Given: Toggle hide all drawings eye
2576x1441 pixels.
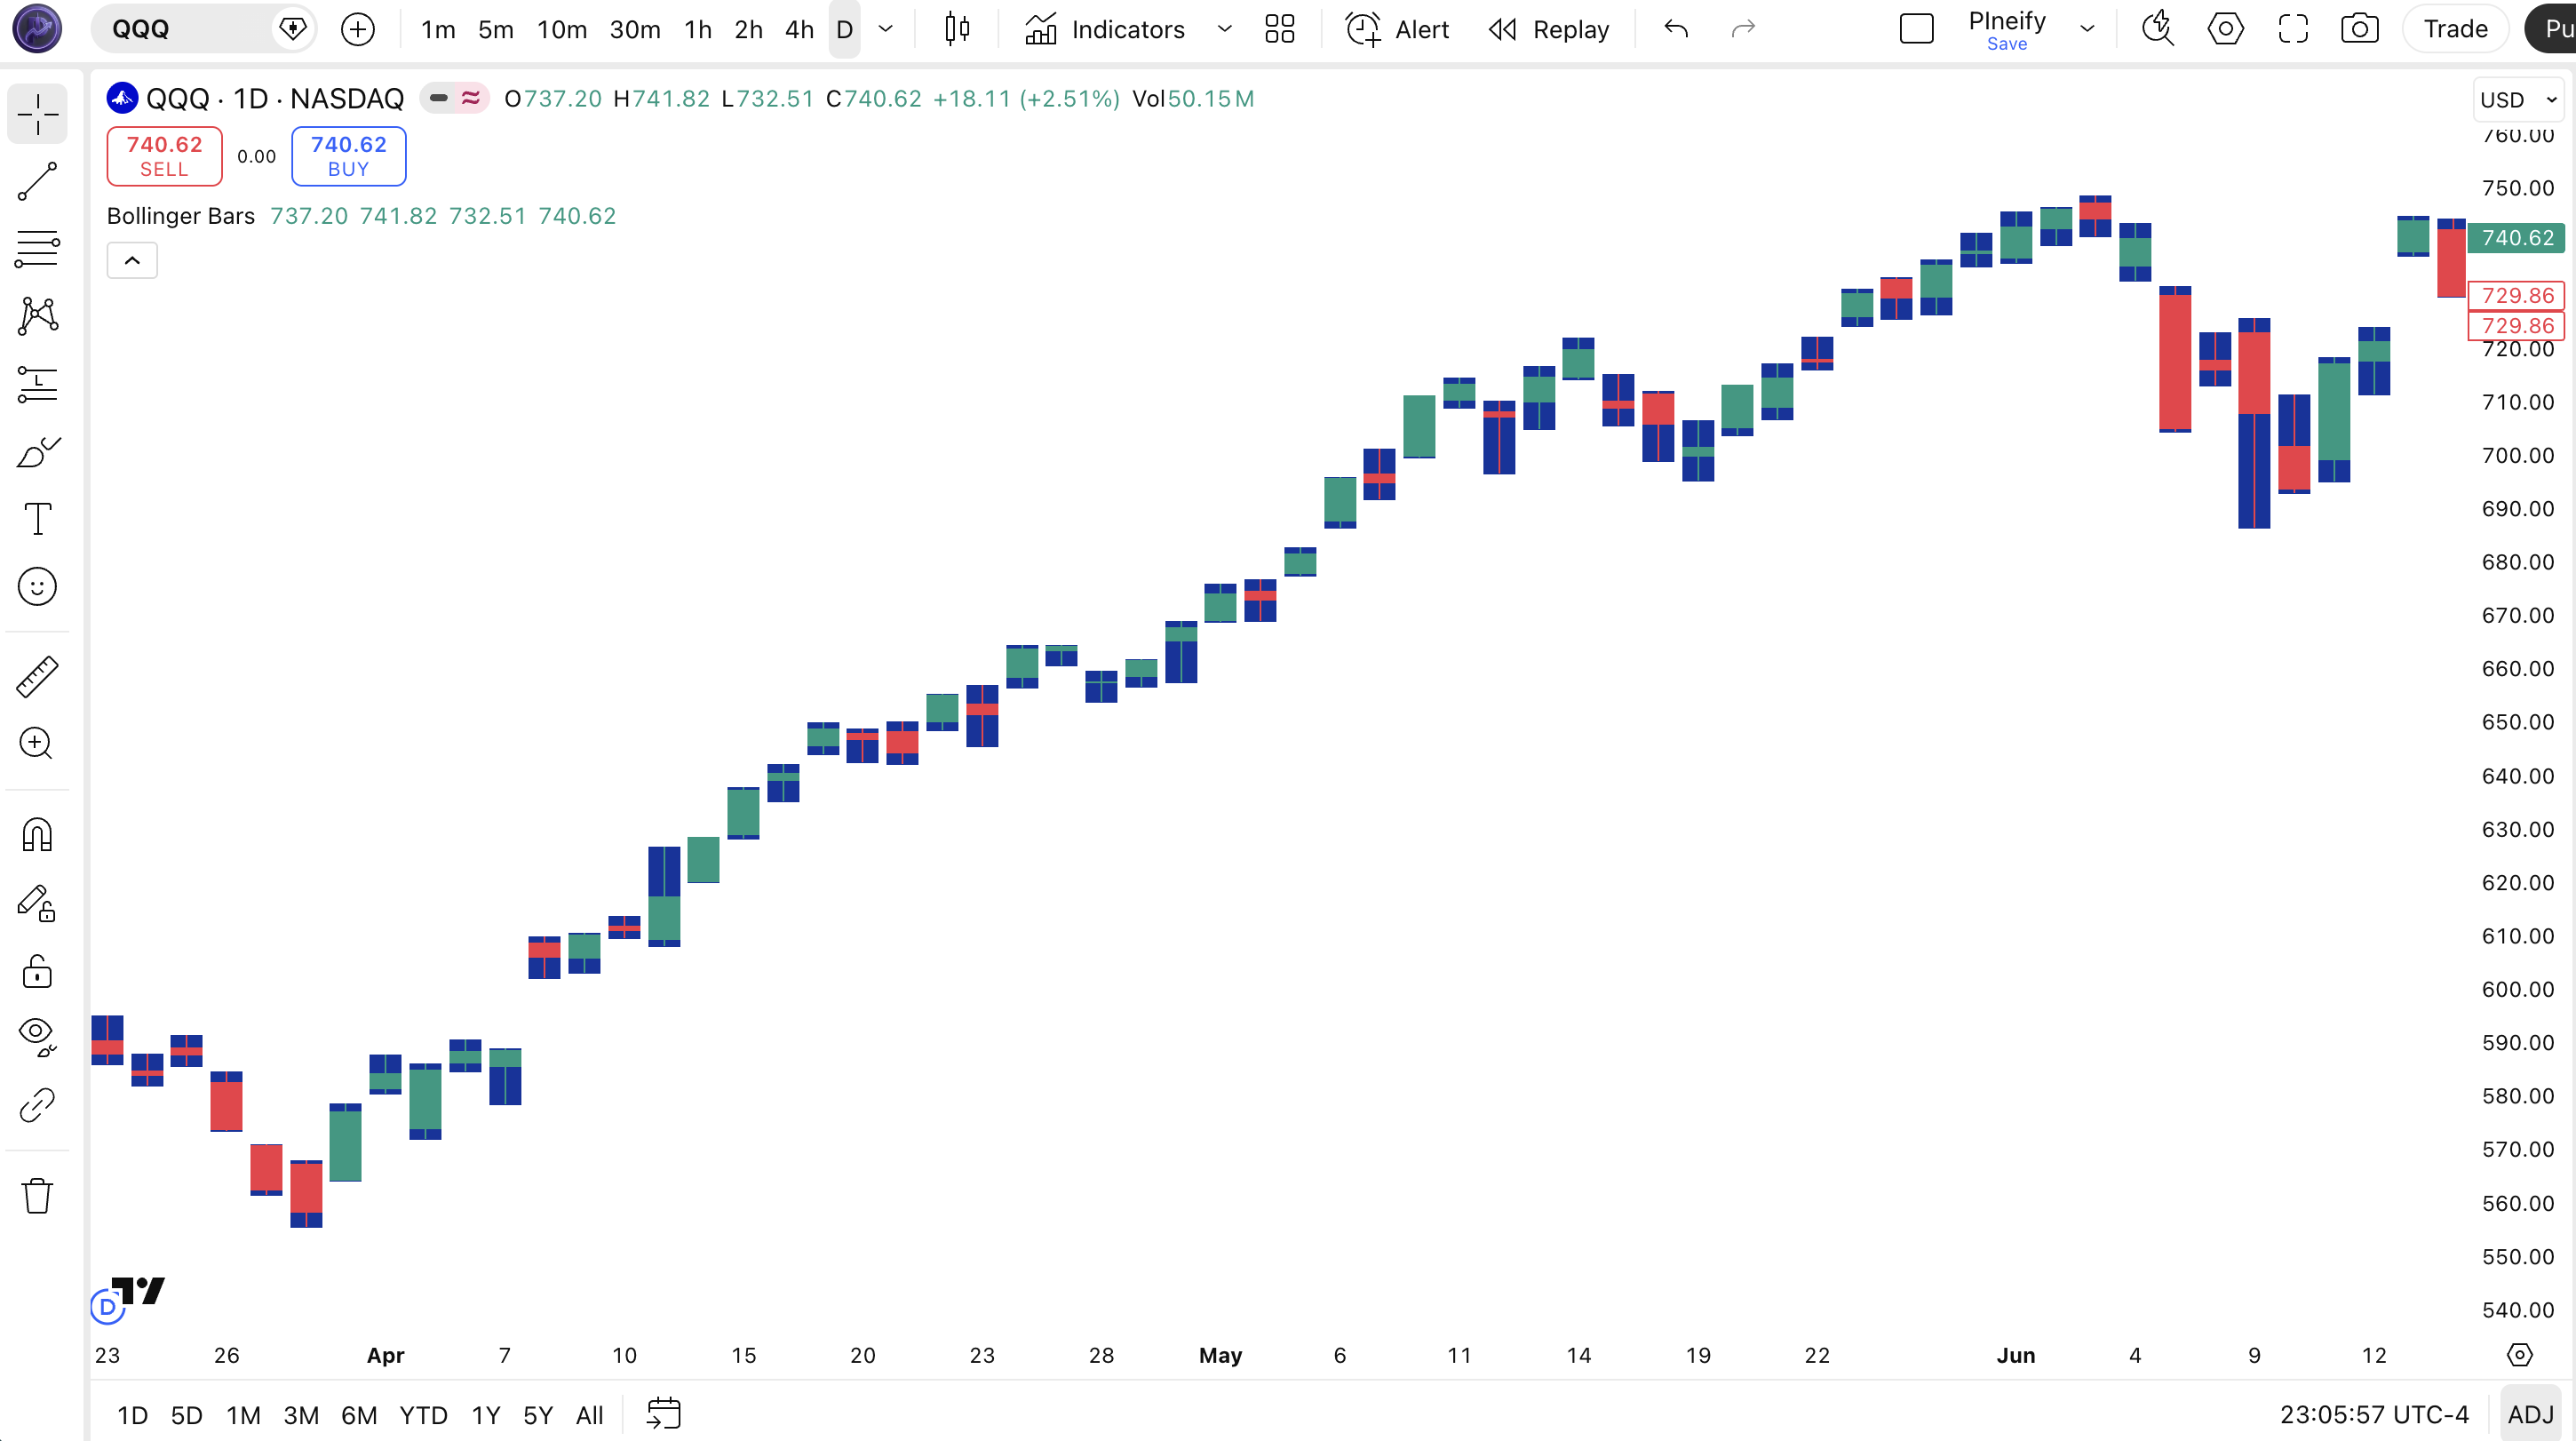Looking at the screenshot, I should point(37,1038).
